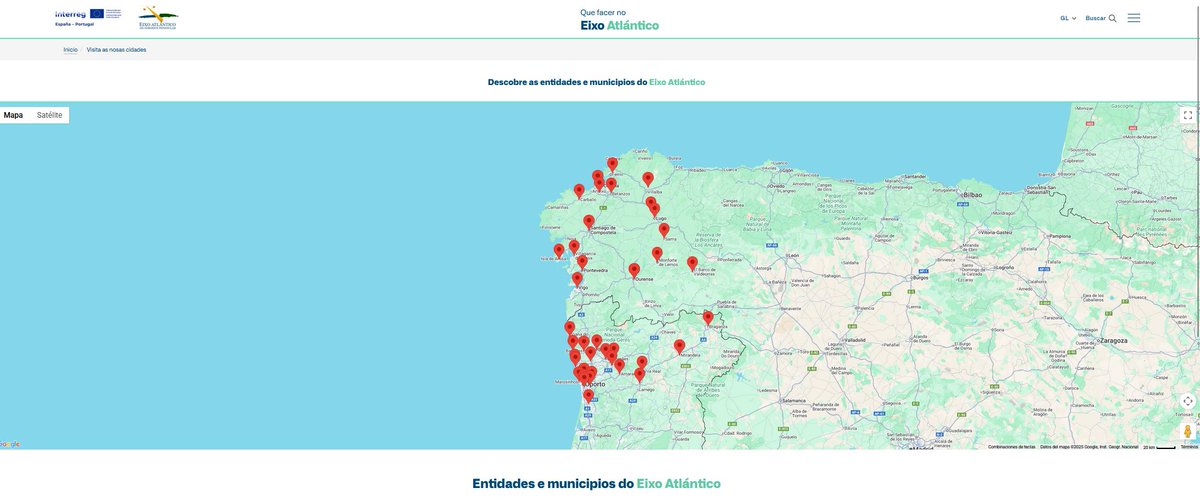This screenshot has height=500, width=1200.
Task: Click the map pin at Ferrol
Action: point(613,165)
